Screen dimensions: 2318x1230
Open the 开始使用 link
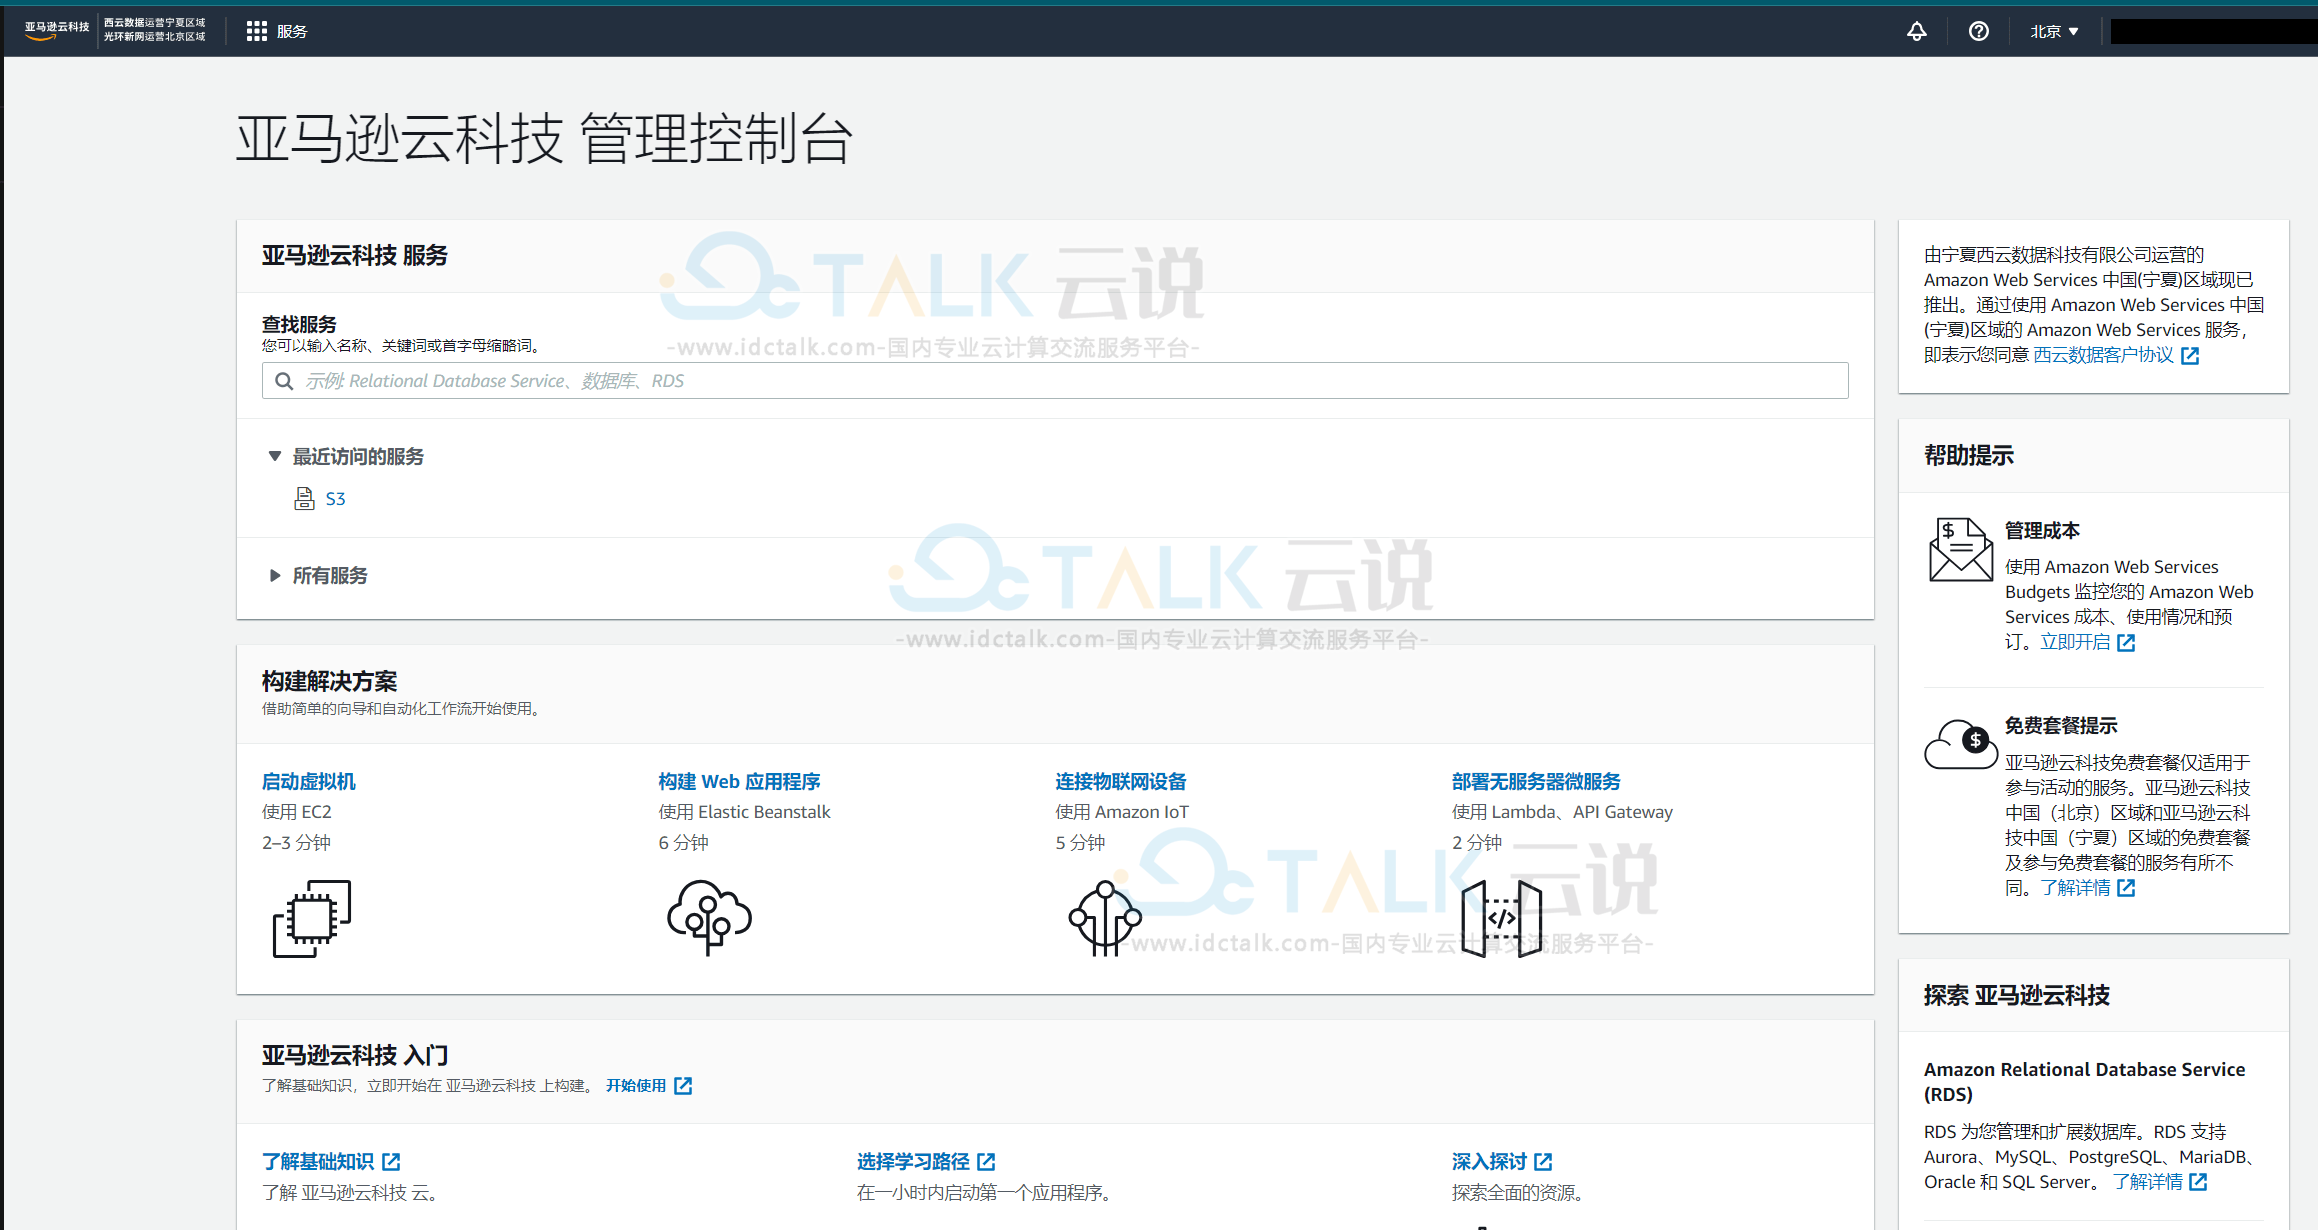pyautogui.click(x=636, y=1085)
